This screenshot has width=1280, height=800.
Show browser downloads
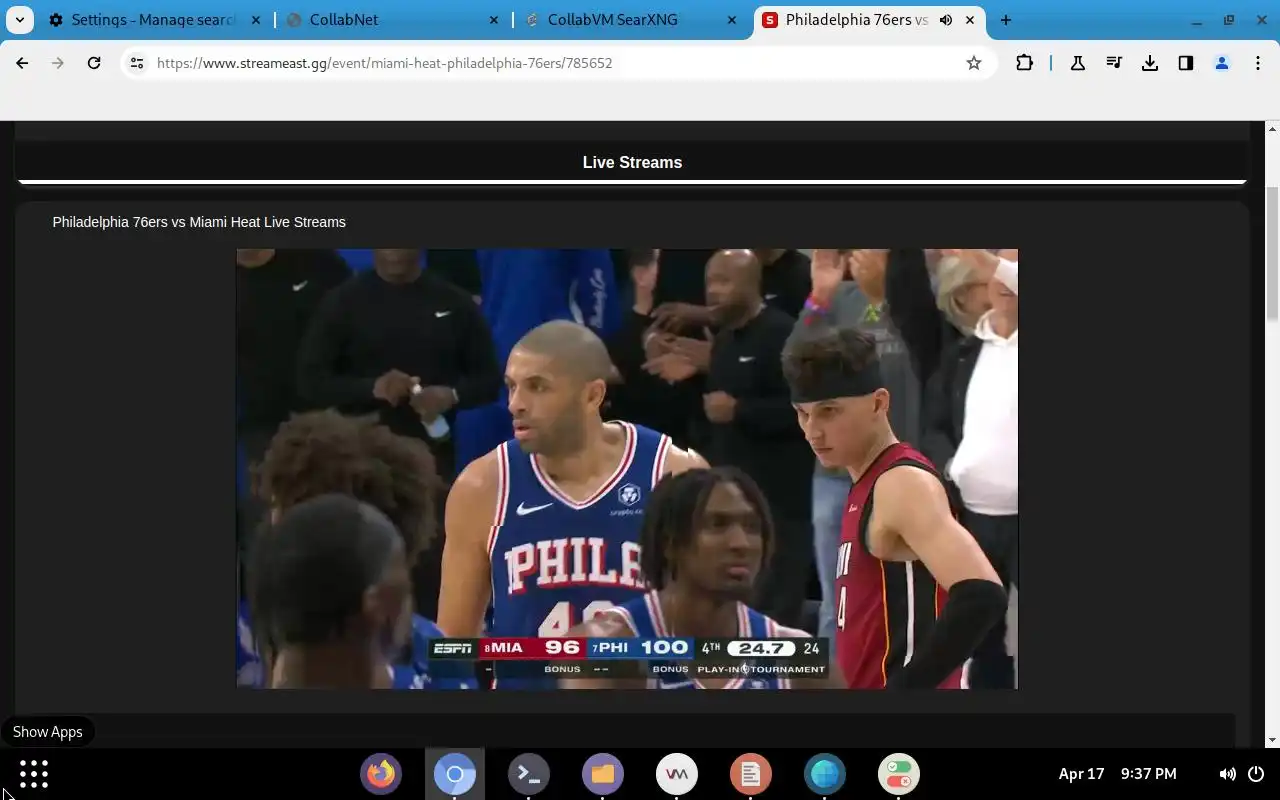[x=1150, y=63]
